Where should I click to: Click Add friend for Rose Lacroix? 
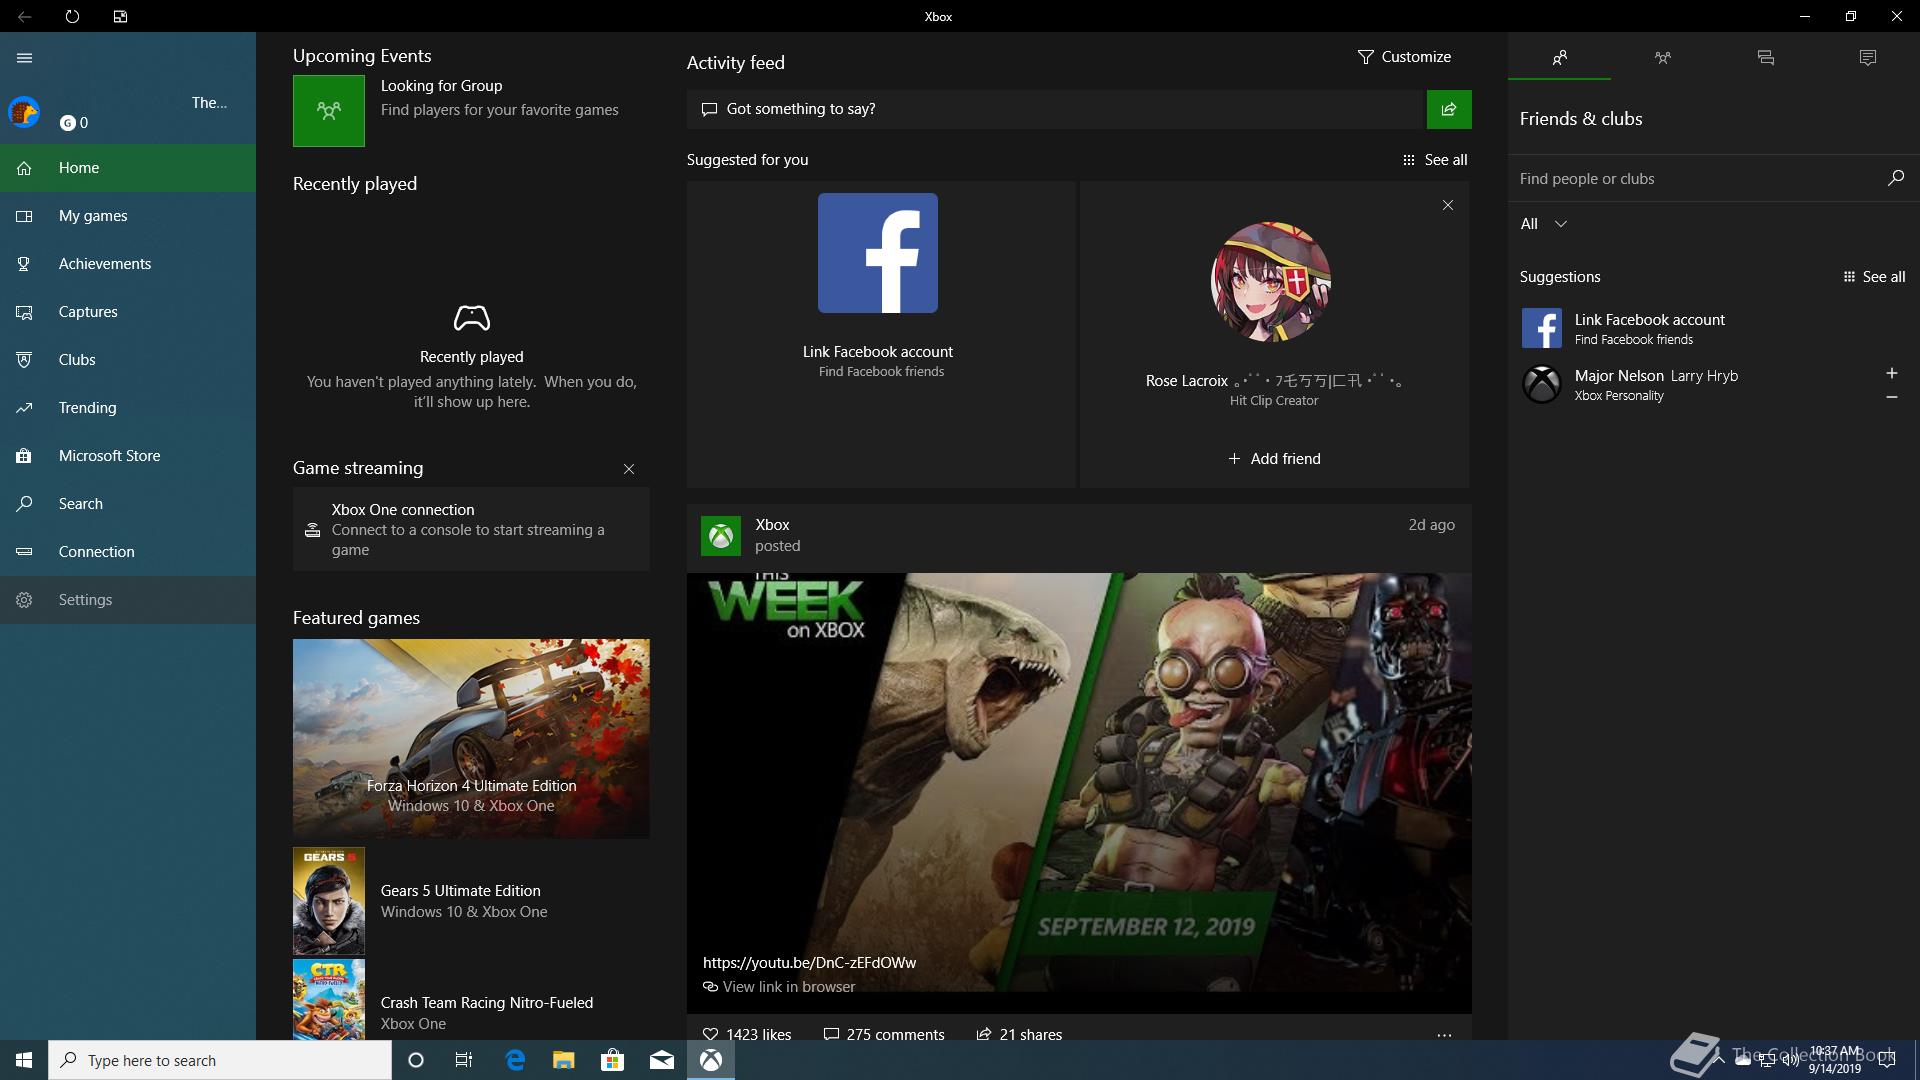(x=1274, y=459)
